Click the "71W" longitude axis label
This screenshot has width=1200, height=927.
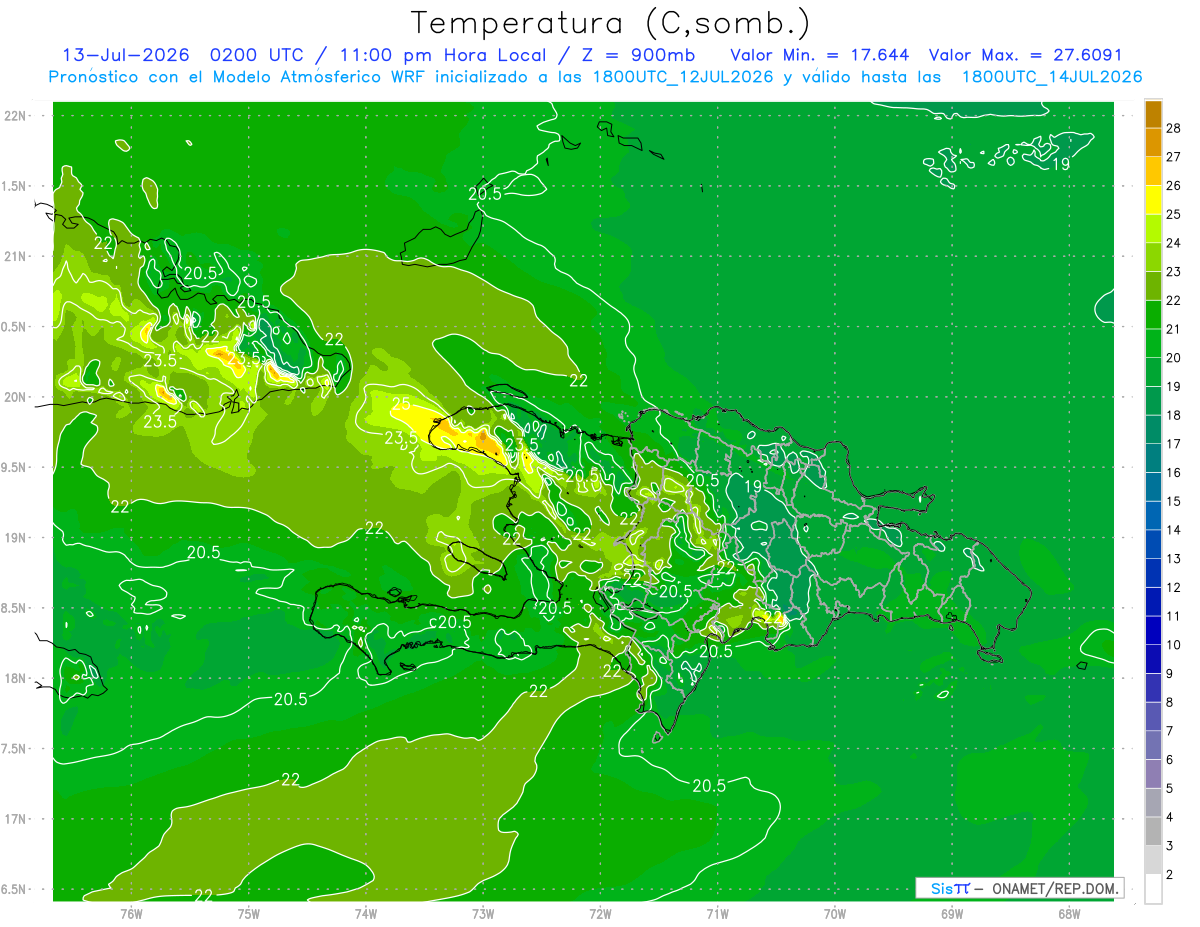pos(717,914)
